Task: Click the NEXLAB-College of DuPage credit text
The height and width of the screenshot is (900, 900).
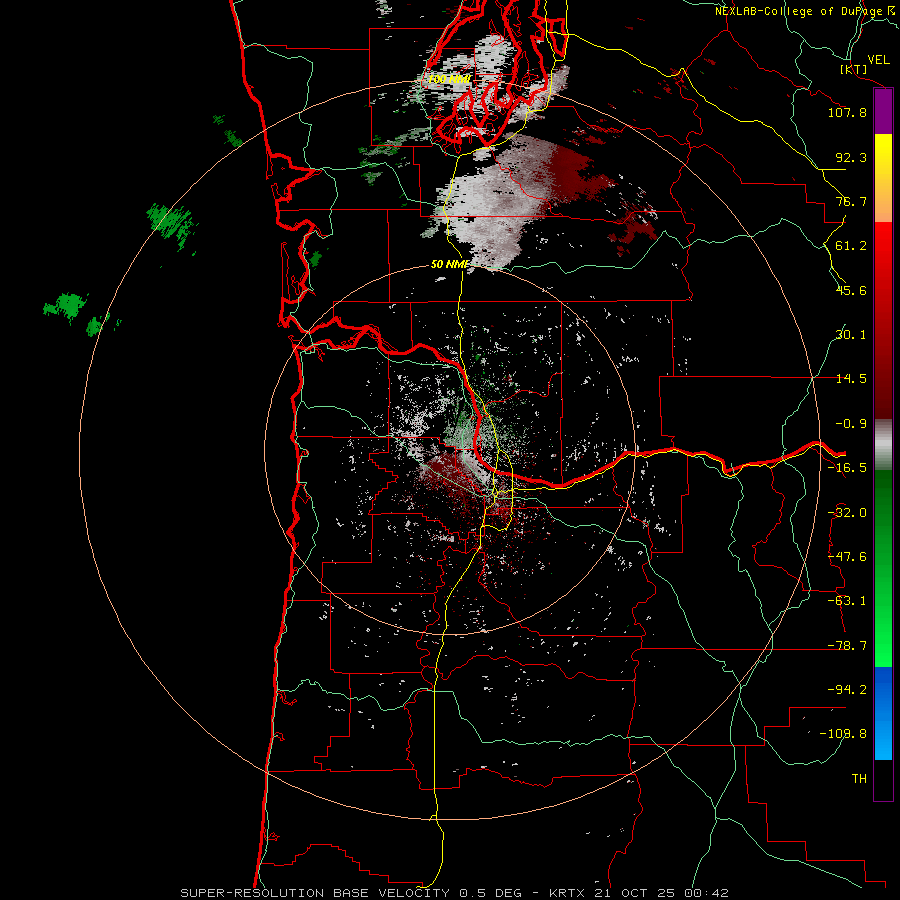Action: coord(799,11)
